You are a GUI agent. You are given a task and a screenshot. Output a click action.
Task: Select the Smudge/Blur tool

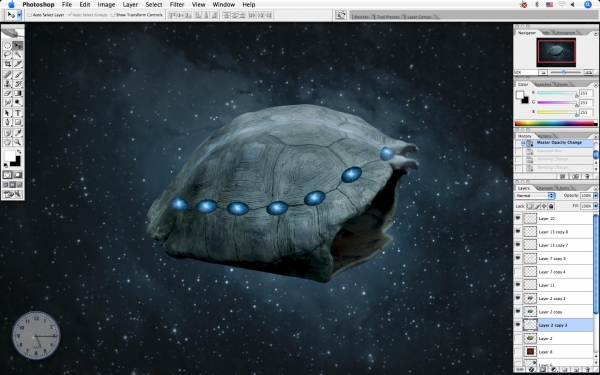(x=7, y=102)
